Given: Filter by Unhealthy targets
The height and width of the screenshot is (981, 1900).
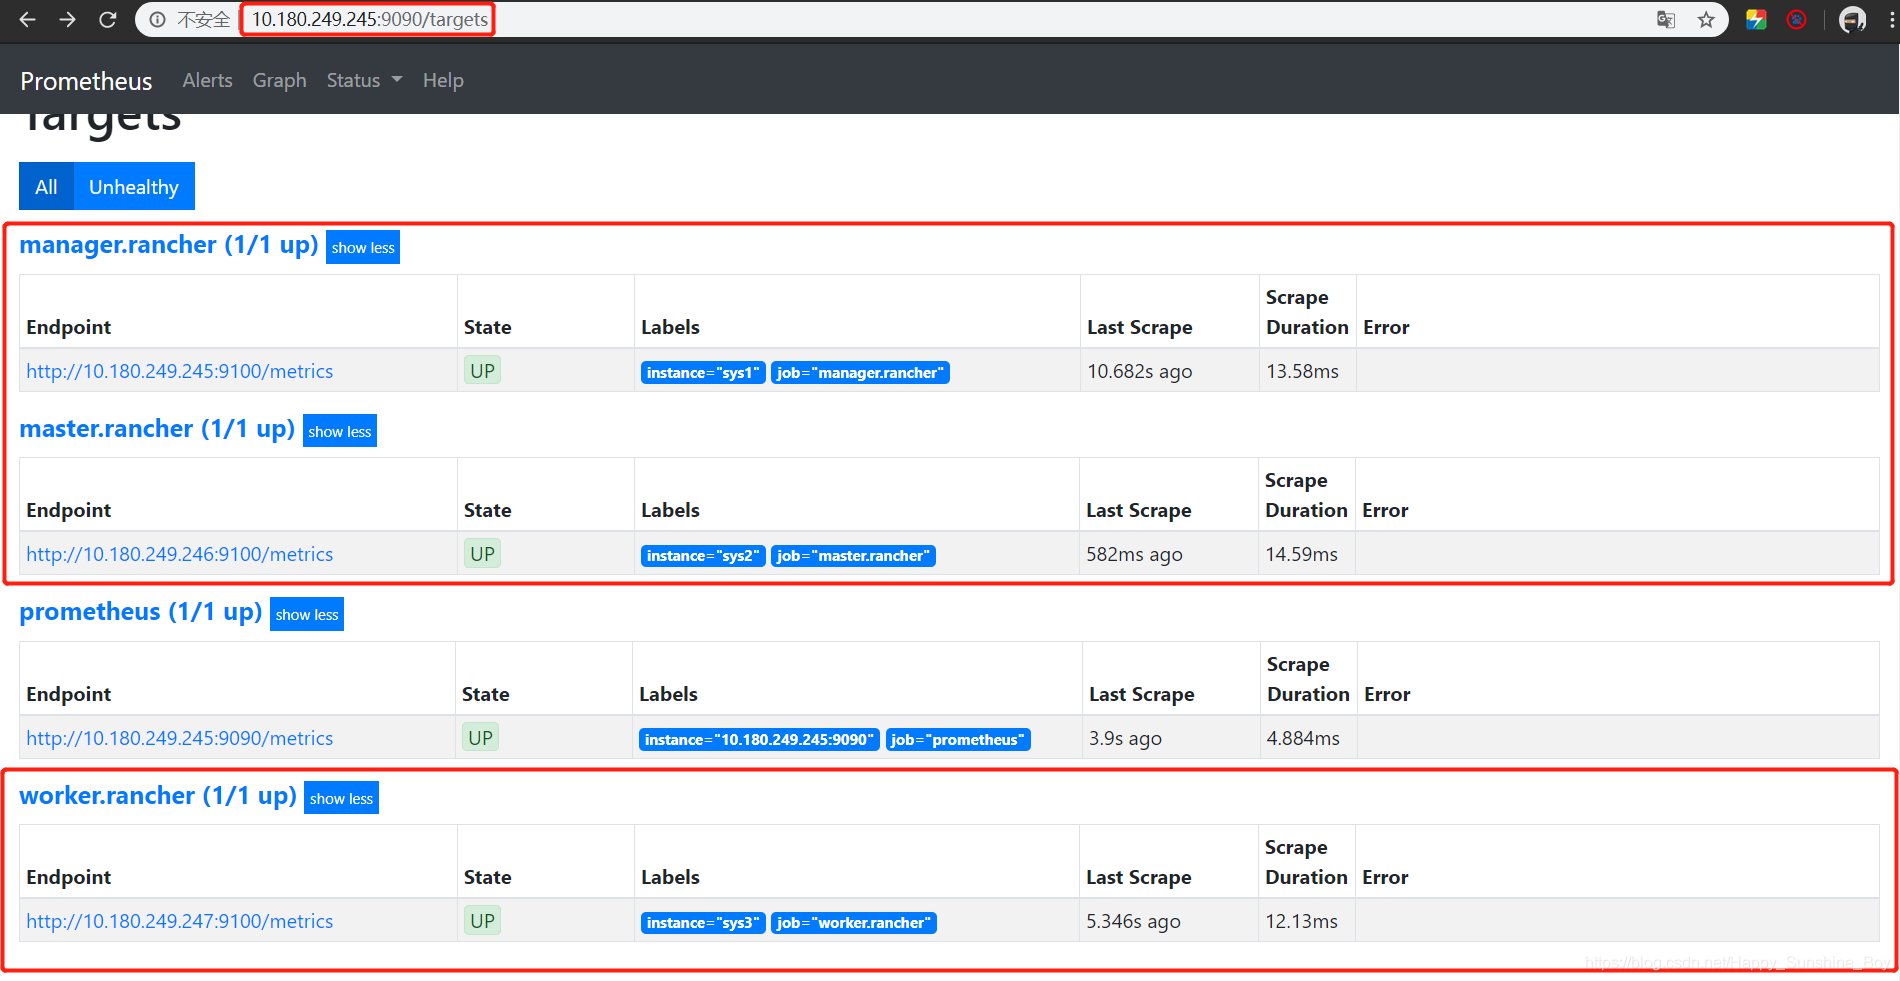Looking at the screenshot, I should 134,187.
